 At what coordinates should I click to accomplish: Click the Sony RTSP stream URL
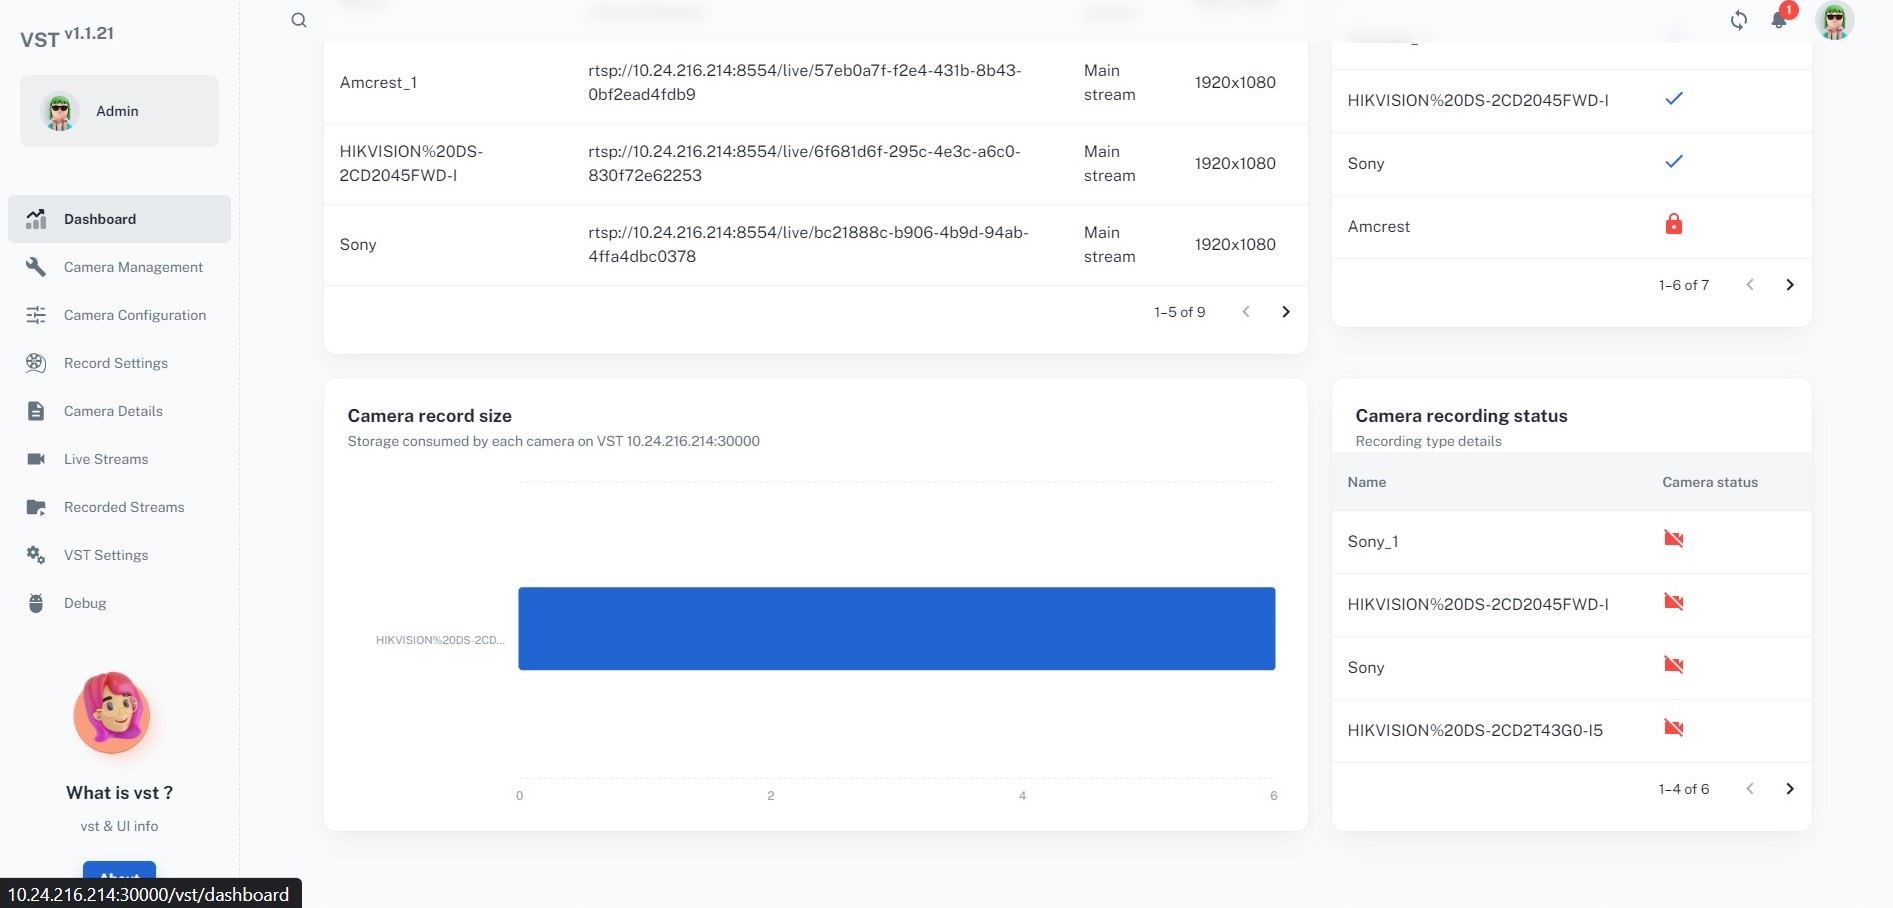click(x=808, y=244)
